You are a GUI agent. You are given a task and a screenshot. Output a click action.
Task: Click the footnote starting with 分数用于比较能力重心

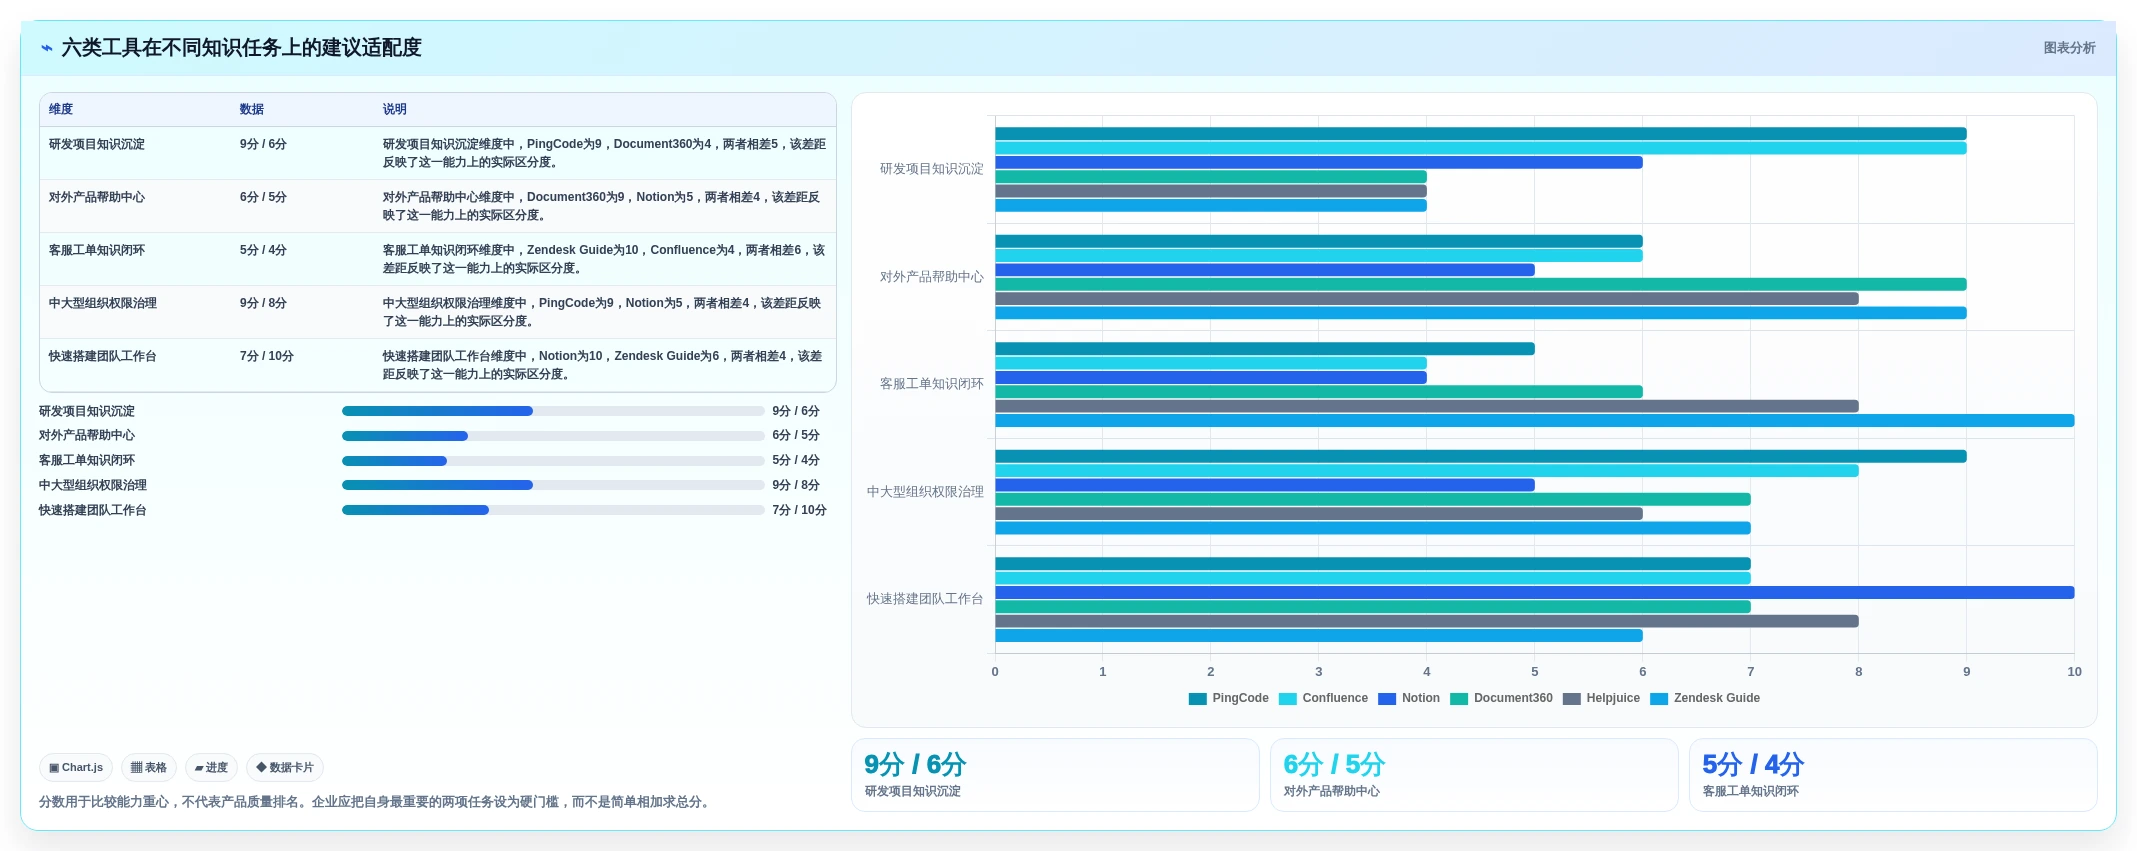[377, 802]
